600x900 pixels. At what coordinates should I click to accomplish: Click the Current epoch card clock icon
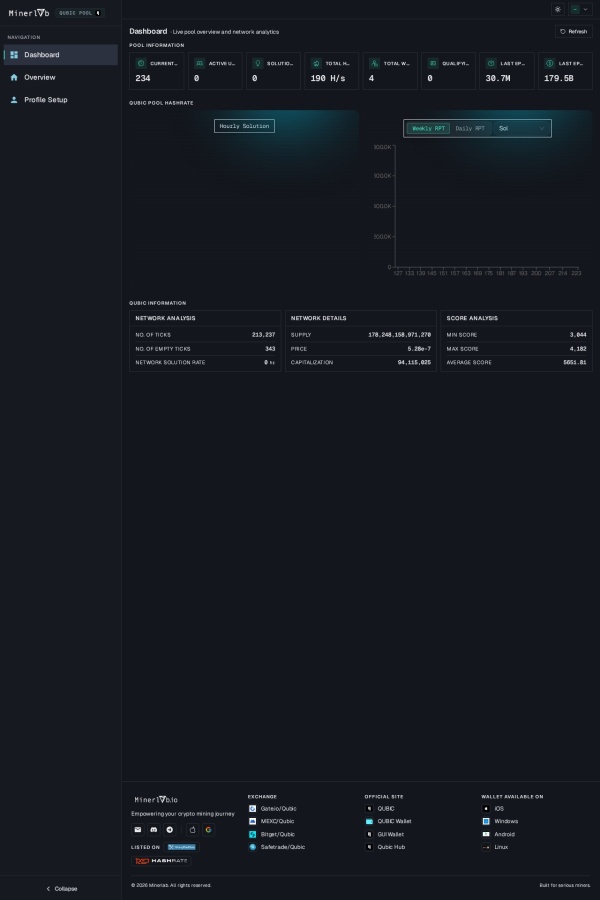[x=141, y=63]
